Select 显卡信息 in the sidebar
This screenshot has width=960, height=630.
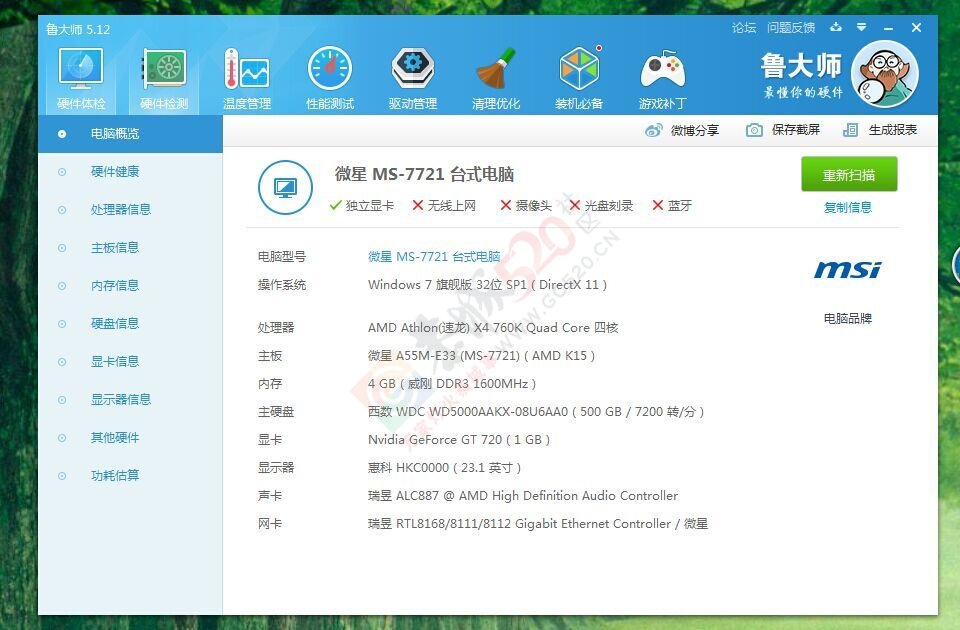[x=130, y=361]
